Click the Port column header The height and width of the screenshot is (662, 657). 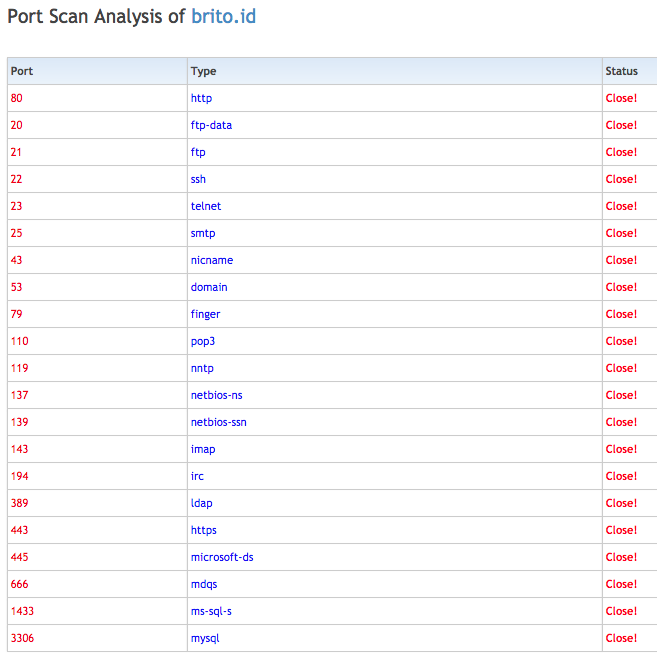click(x=22, y=71)
